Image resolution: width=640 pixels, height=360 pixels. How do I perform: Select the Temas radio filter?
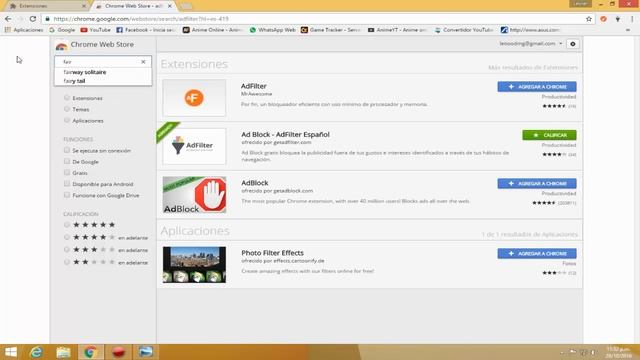tap(67, 109)
